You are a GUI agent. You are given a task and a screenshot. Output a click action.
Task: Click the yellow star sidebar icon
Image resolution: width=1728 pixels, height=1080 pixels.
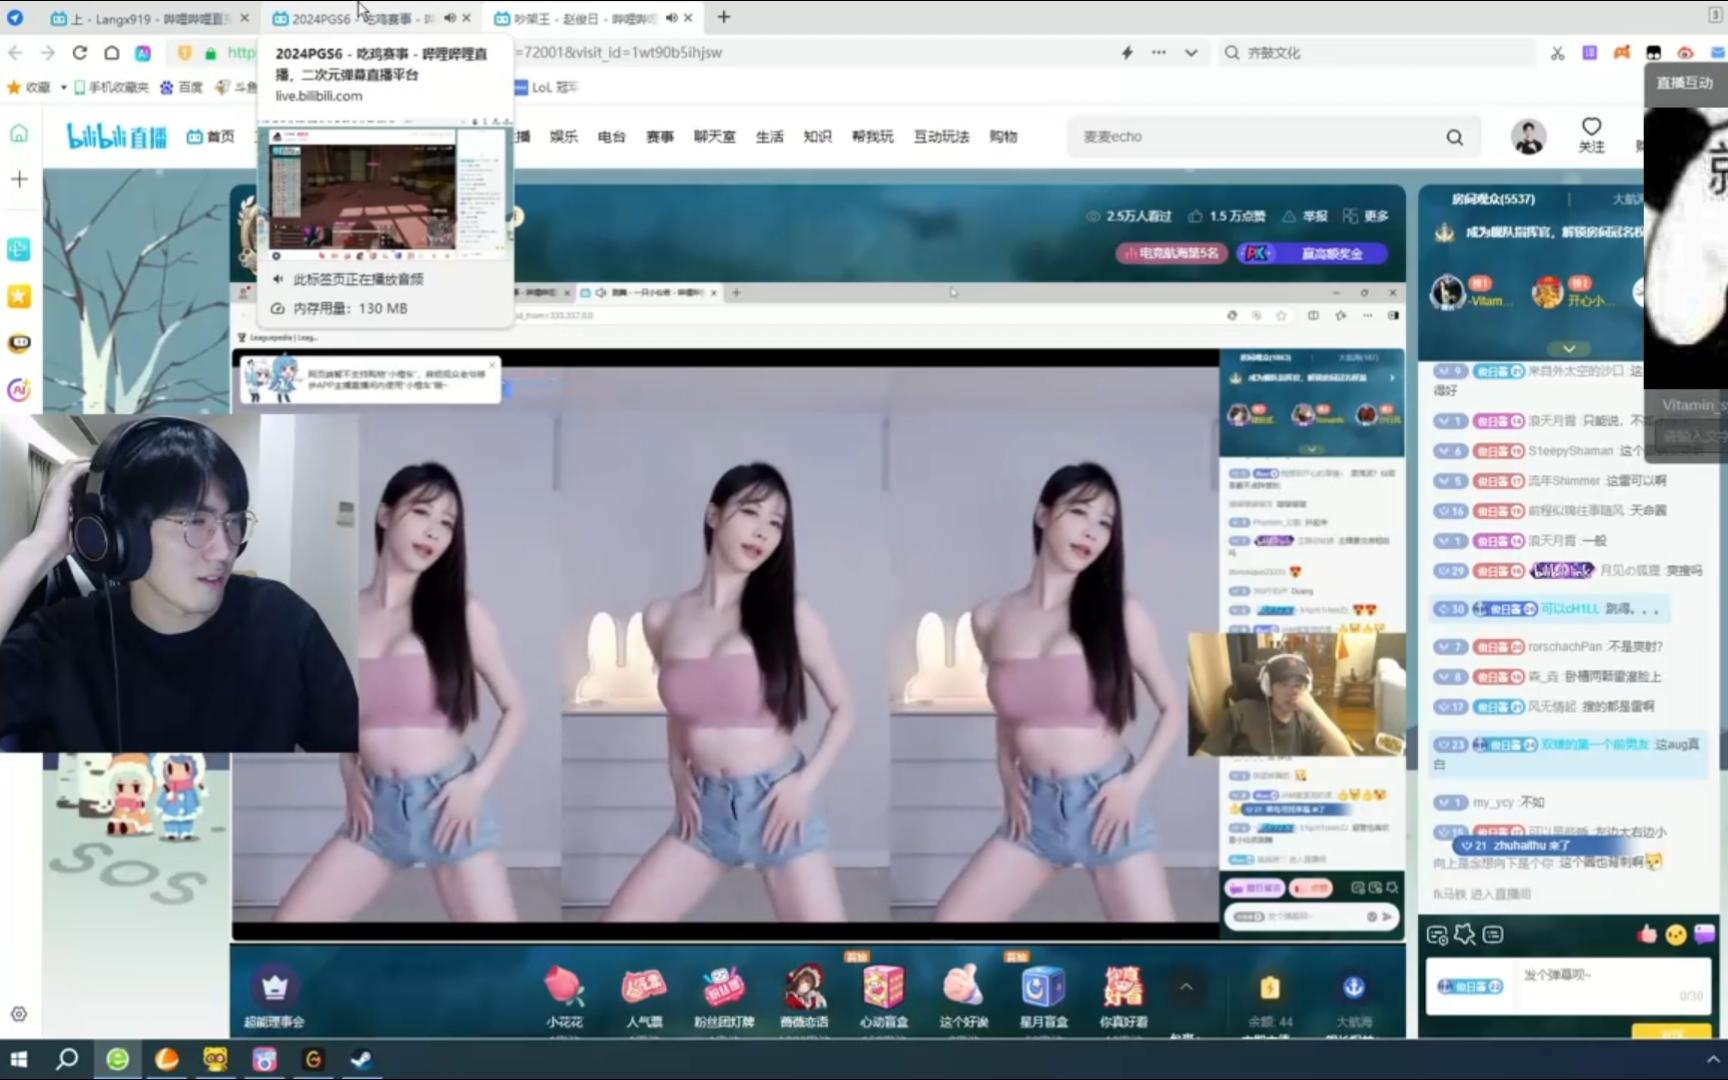(x=19, y=297)
